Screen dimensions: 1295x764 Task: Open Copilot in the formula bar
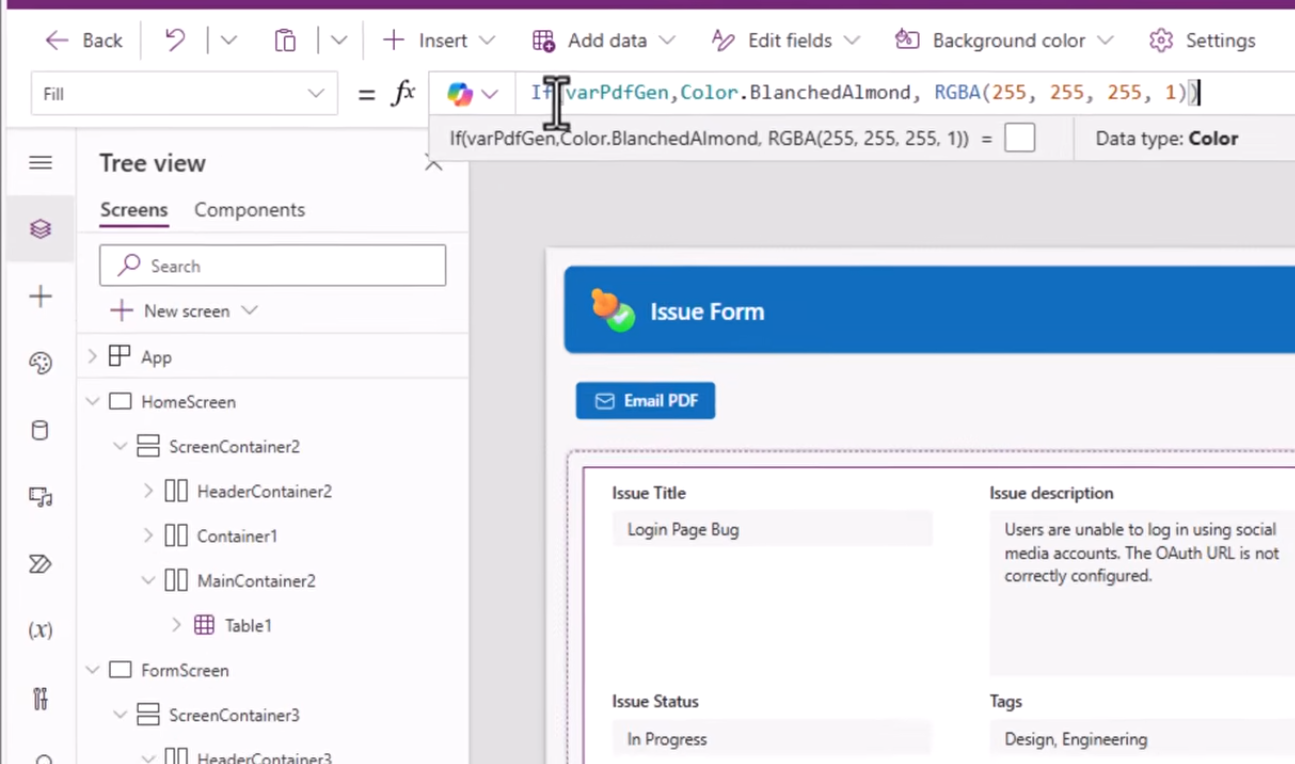461,93
